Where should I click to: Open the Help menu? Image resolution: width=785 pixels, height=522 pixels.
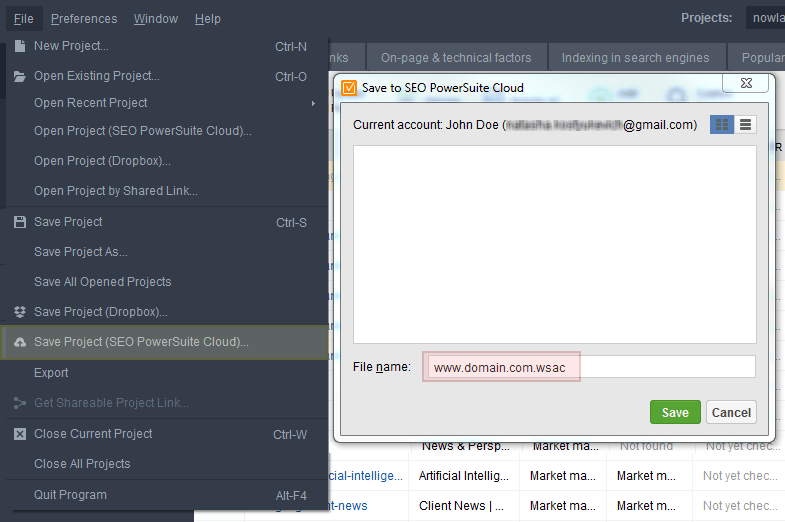[208, 19]
